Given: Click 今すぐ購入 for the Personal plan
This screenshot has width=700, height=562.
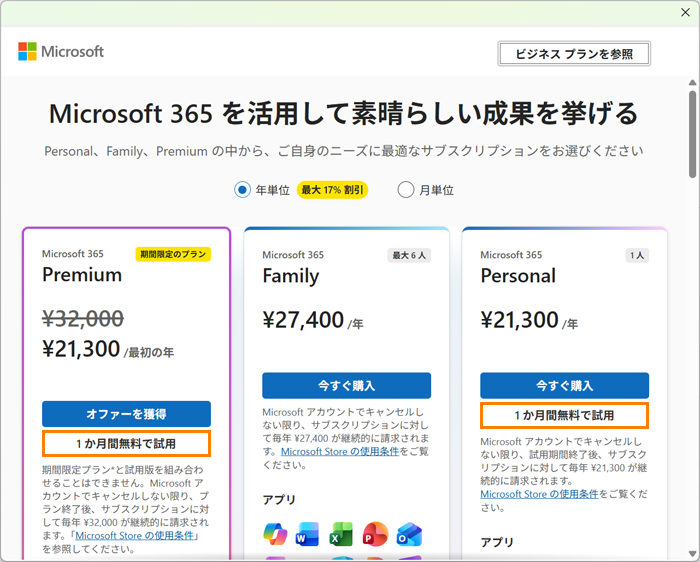Looking at the screenshot, I should [x=564, y=385].
